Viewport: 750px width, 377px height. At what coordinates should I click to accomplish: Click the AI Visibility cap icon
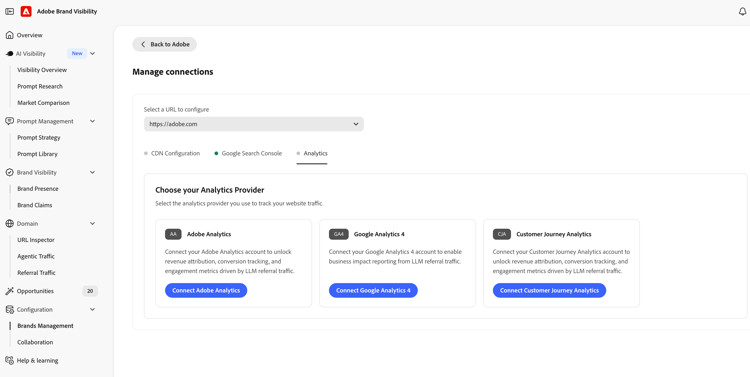point(10,54)
